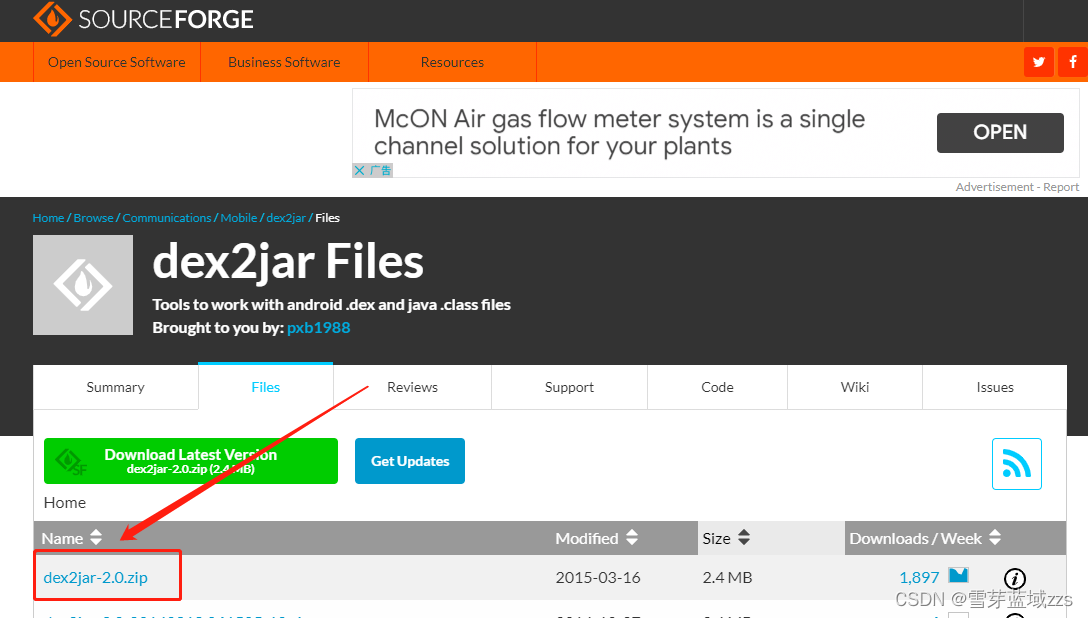Open the Resources menu

[x=452, y=62]
